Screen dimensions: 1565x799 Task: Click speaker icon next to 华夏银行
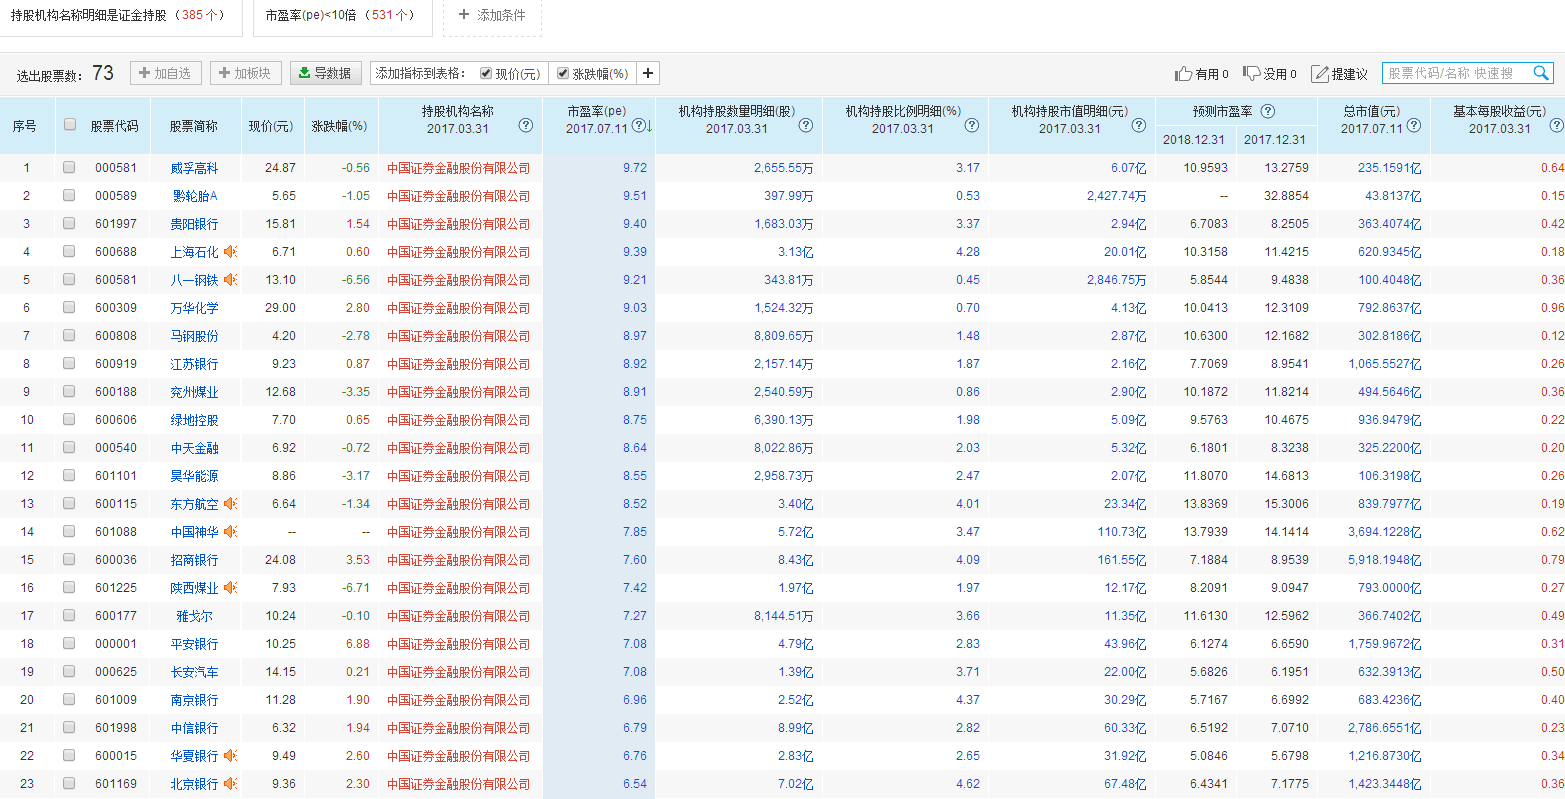coord(231,756)
